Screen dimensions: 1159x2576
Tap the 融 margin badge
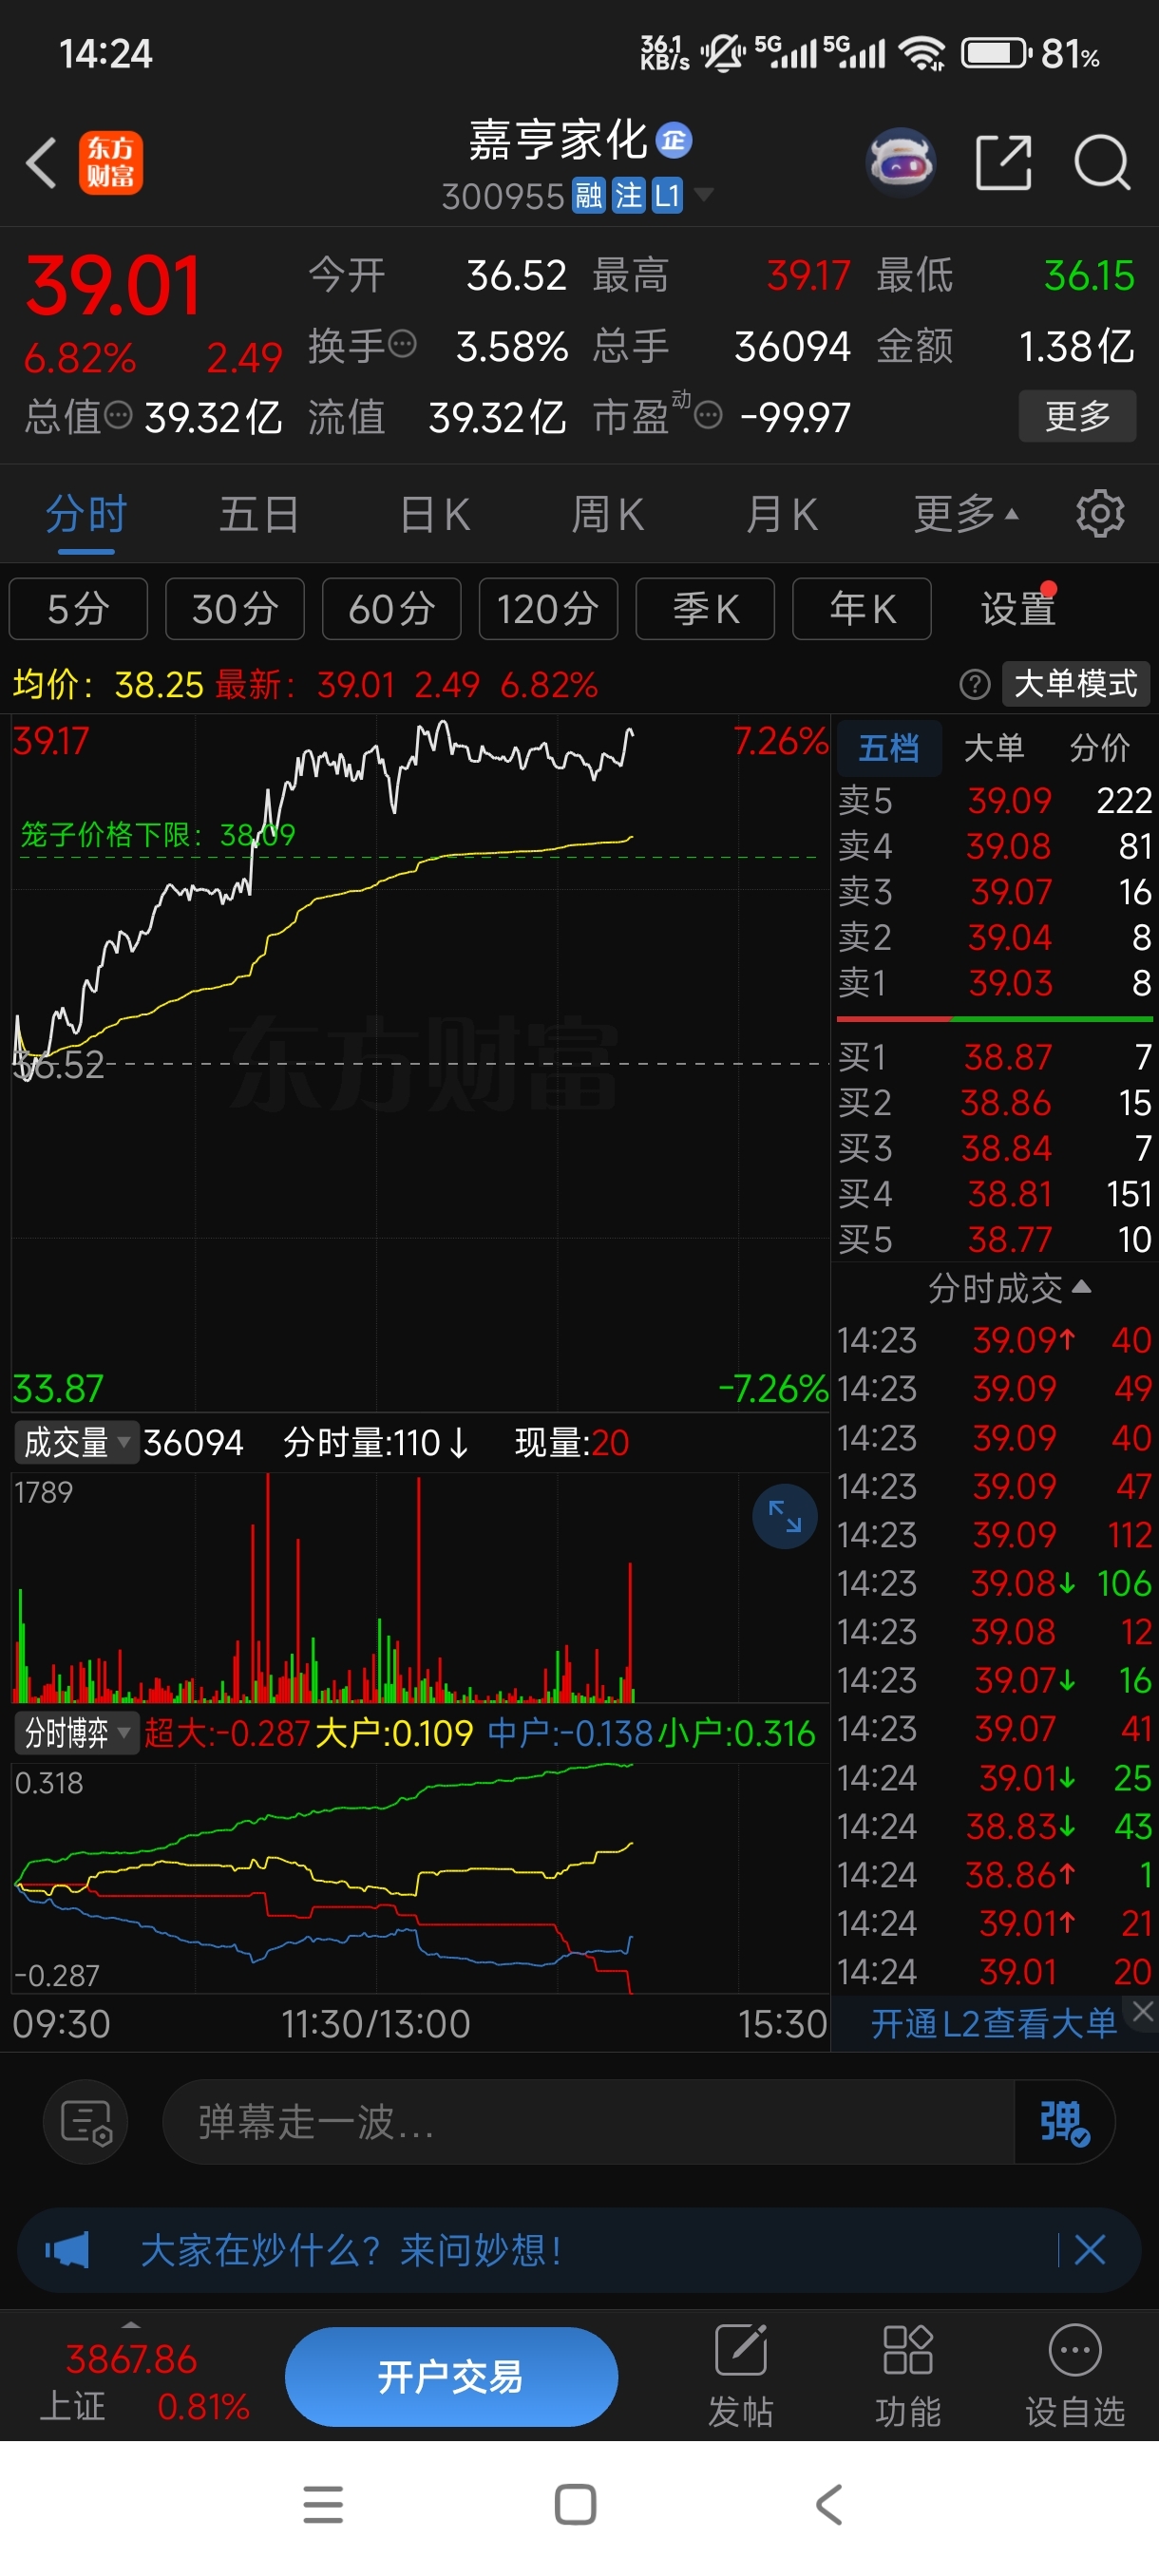click(589, 195)
